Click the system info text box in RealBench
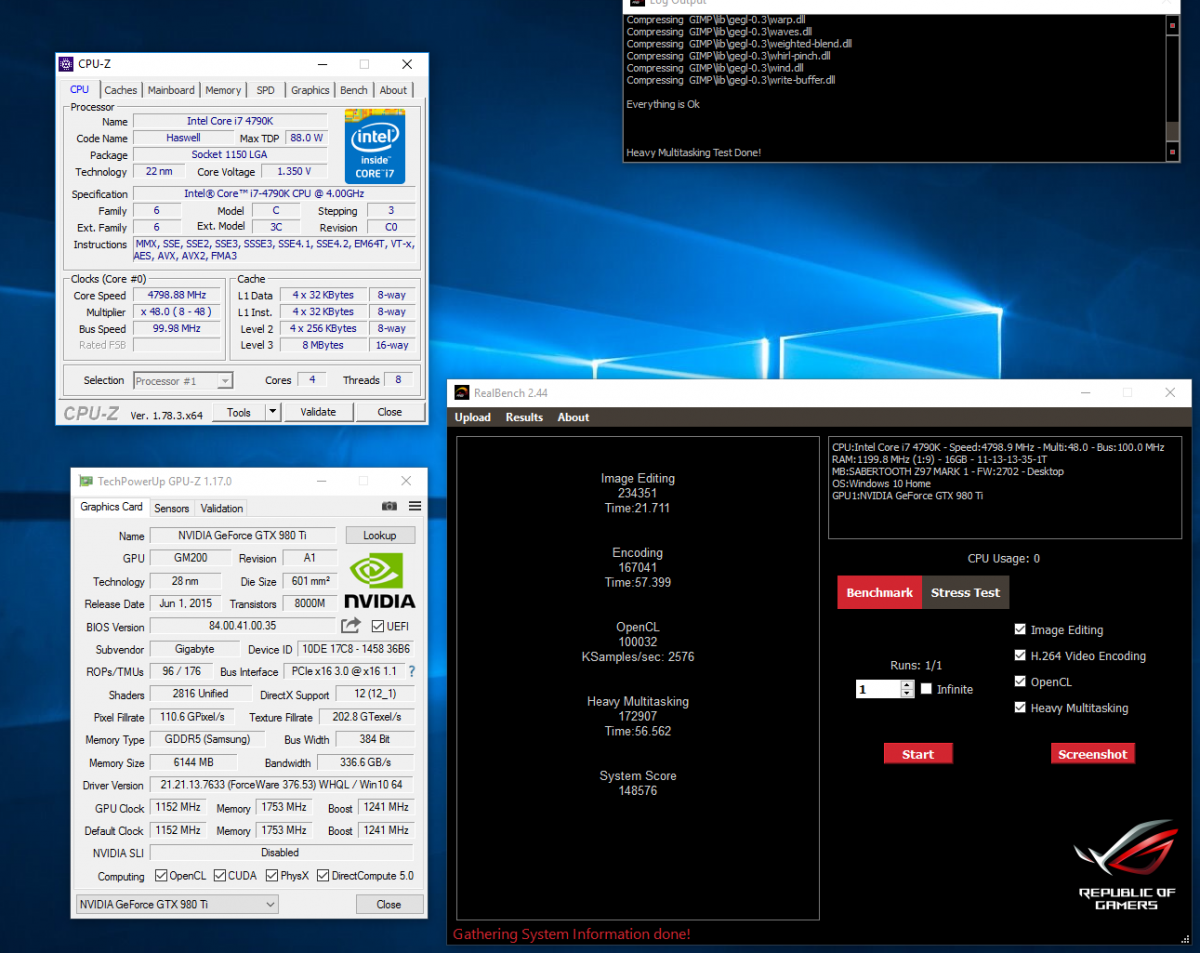Viewport: 1200px width, 953px height. (x=1005, y=488)
